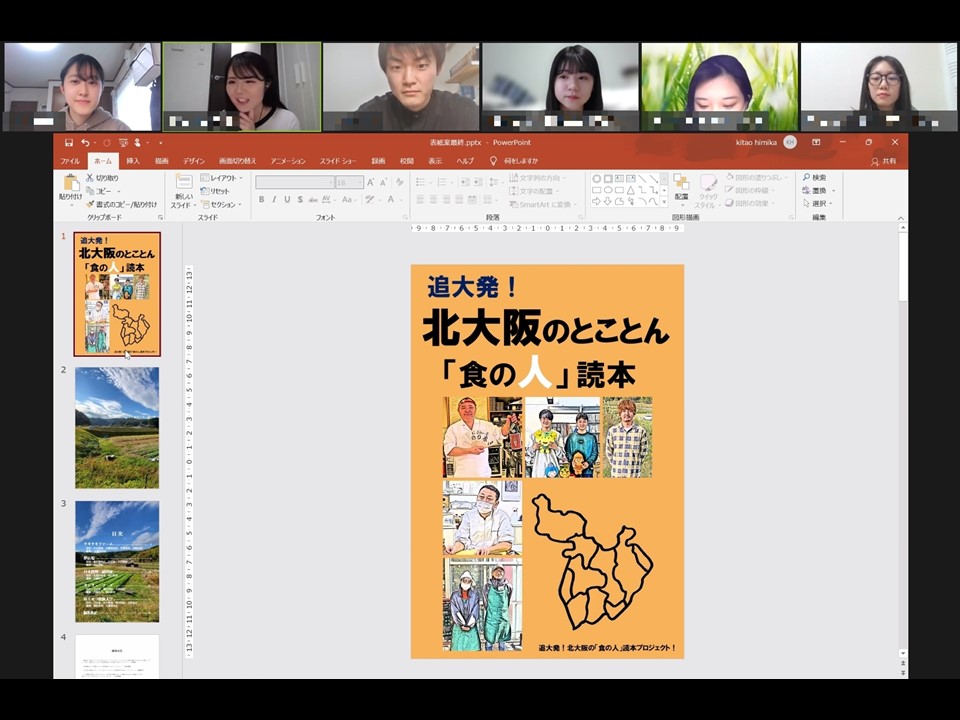Toggle Underline formatting

pos(289,200)
